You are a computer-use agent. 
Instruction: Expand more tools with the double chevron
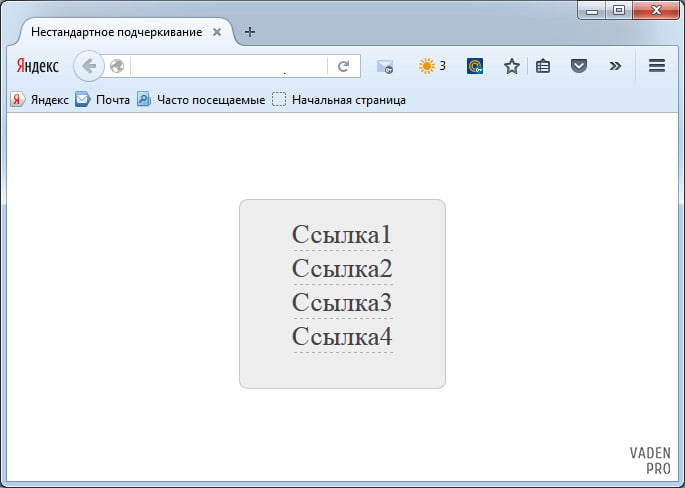(615, 66)
